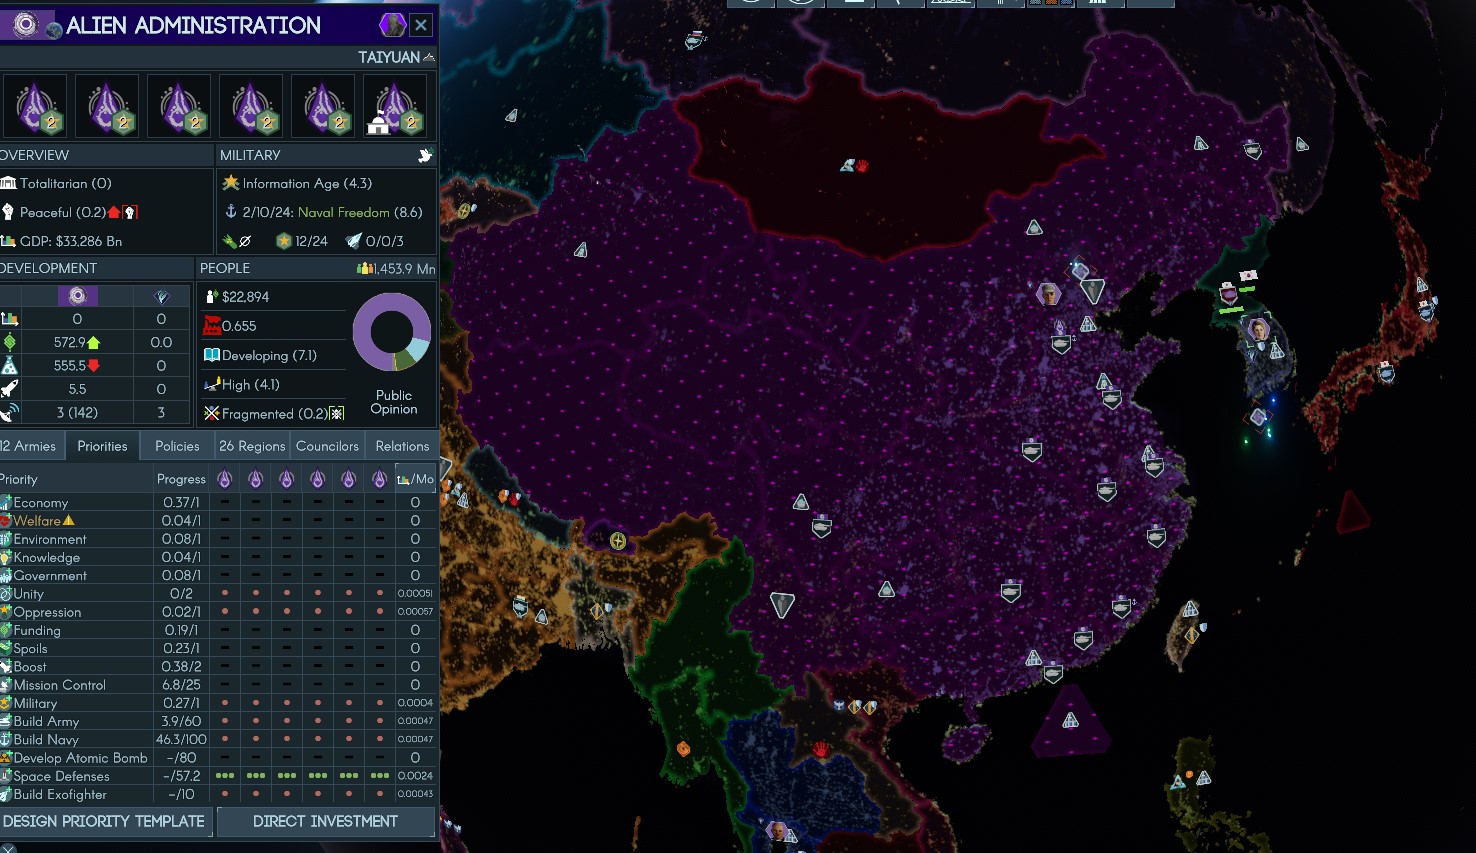Click the Naval Freedom text

343,212
